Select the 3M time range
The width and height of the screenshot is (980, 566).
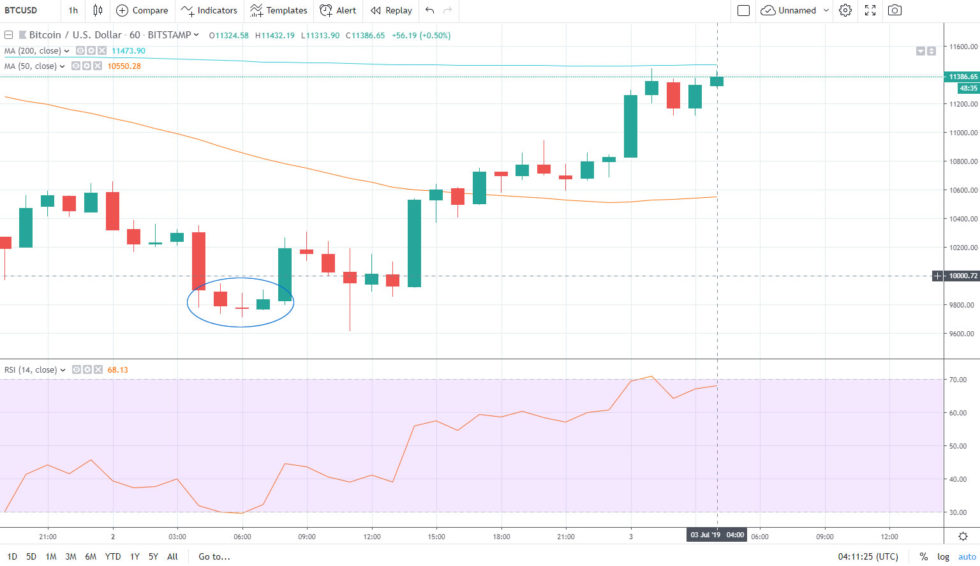pyautogui.click(x=71, y=556)
